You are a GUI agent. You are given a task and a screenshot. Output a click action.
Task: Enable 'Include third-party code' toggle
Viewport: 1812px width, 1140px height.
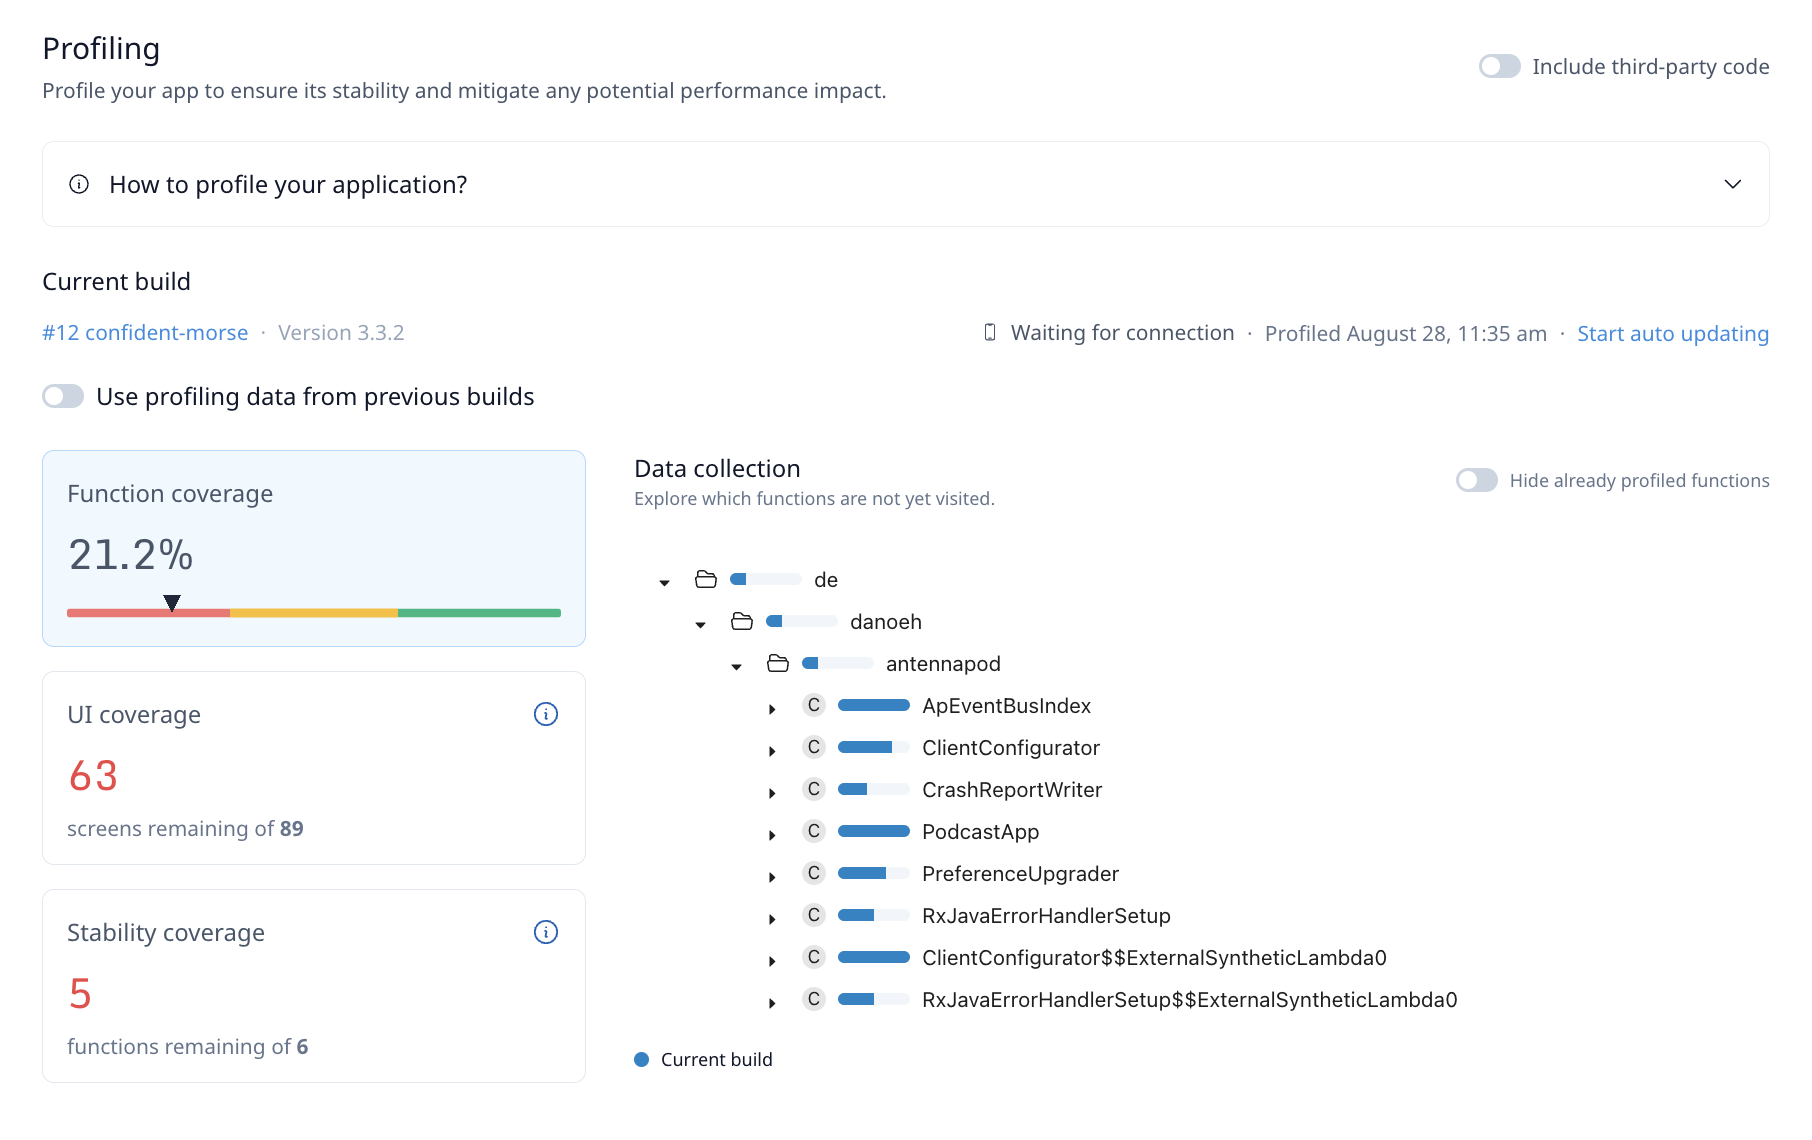pos(1499,67)
